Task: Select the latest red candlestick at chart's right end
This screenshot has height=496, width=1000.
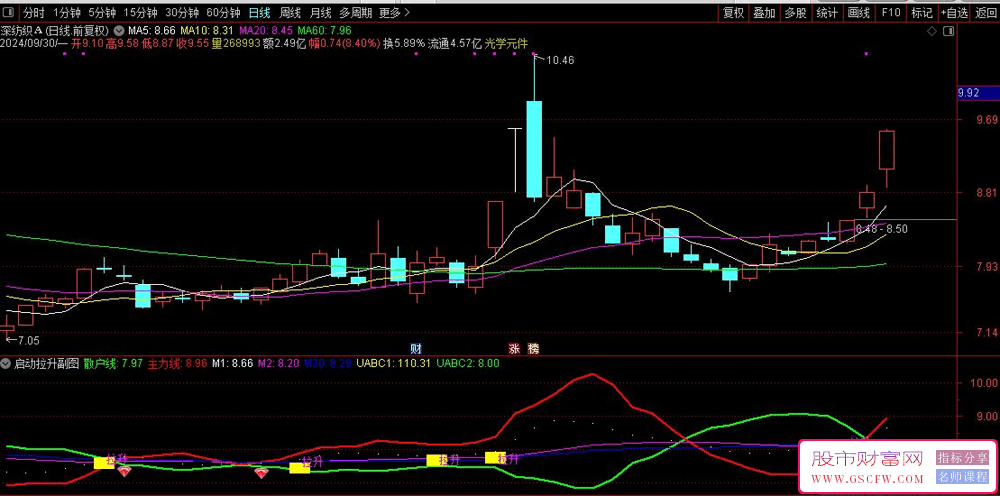Action: click(x=886, y=150)
